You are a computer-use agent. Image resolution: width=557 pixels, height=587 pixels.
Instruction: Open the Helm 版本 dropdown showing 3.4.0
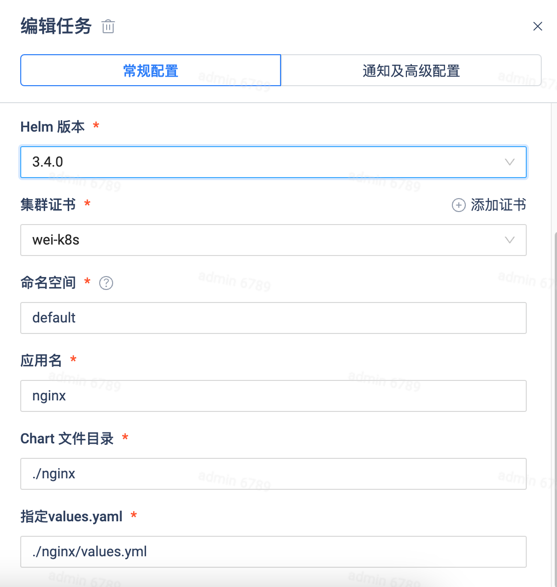click(x=273, y=162)
